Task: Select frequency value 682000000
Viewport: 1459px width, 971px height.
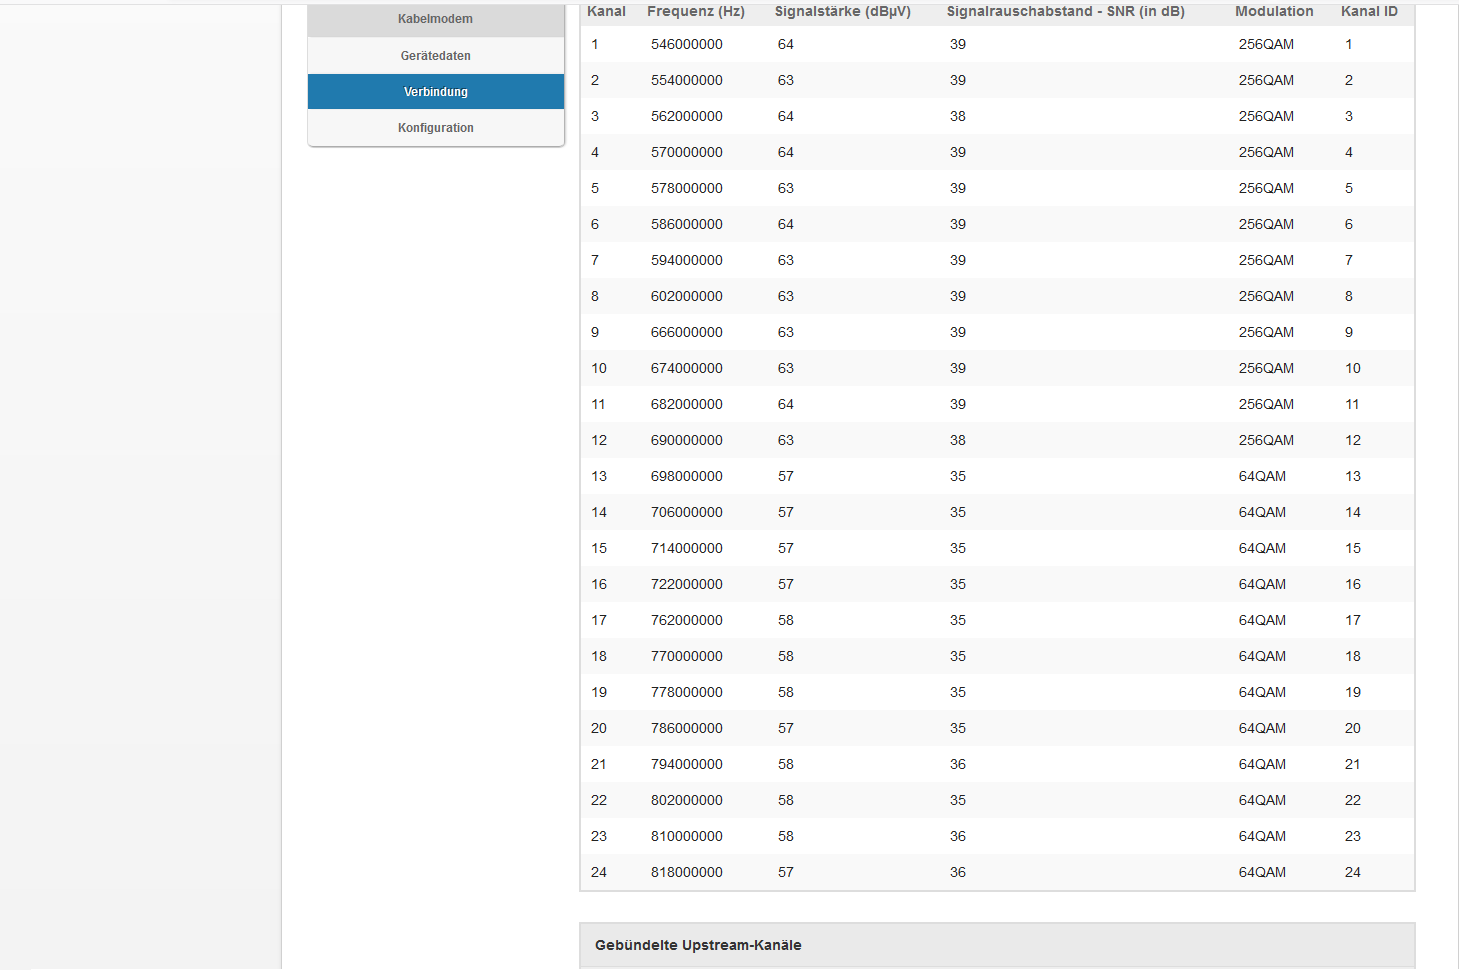Action: (687, 404)
